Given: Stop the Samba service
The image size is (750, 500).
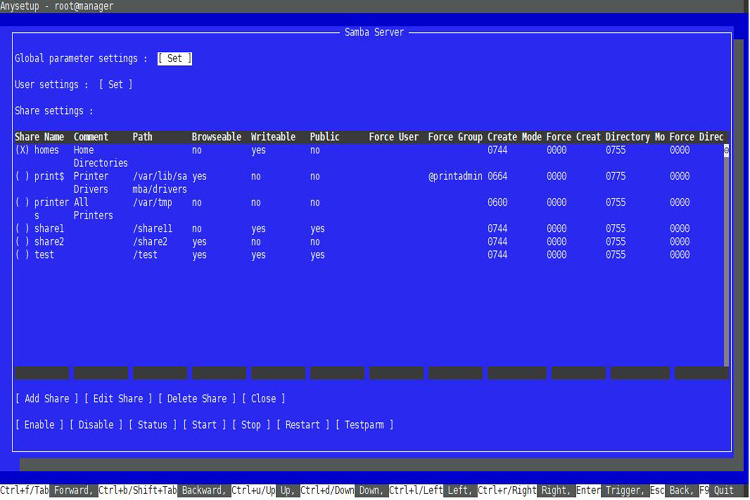Looking at the screenshot, I should coord(251,425).
